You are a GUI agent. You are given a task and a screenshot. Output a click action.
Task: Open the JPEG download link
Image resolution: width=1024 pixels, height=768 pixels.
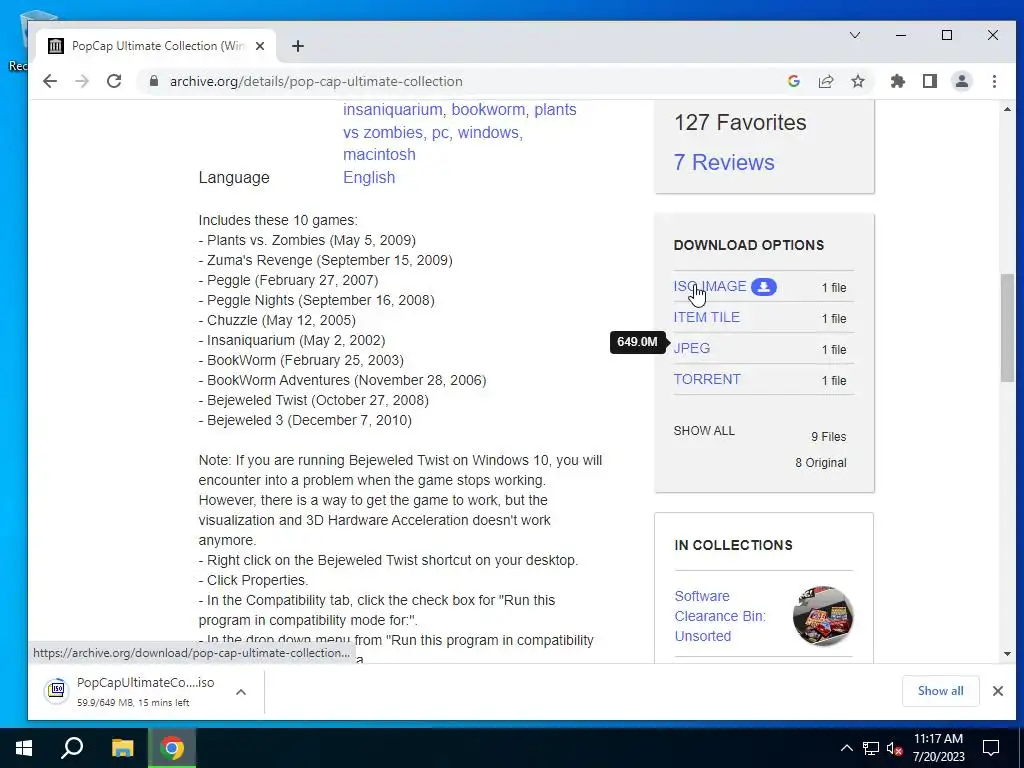point(692,348)
